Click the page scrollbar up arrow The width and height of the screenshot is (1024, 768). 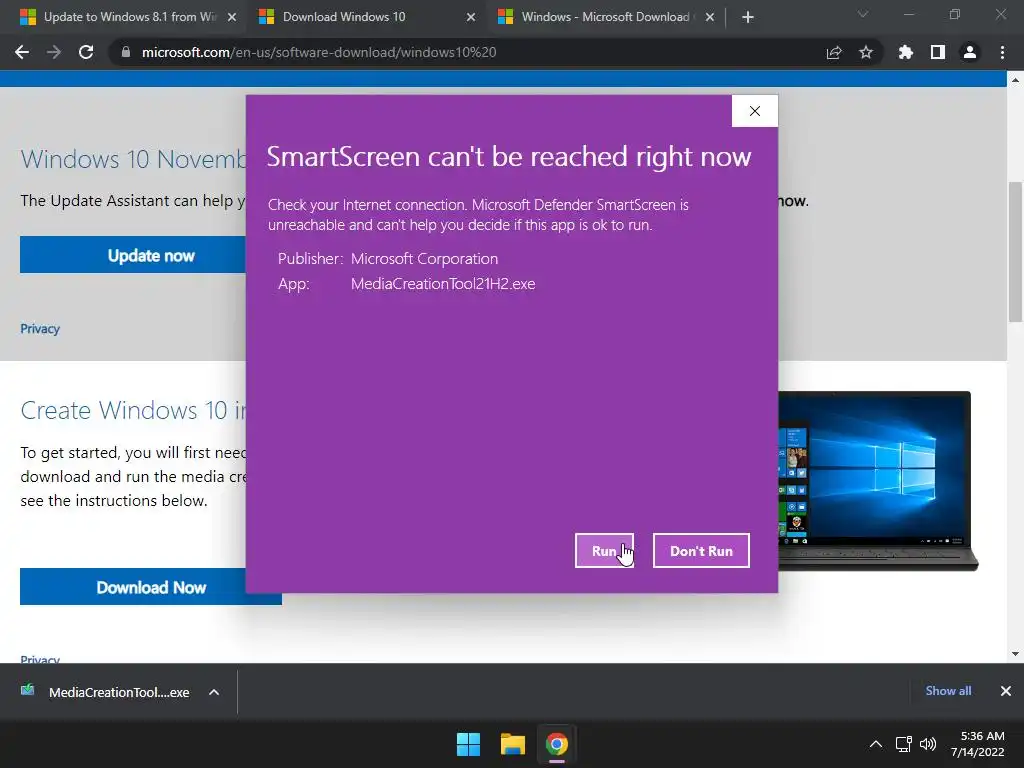1015,80
